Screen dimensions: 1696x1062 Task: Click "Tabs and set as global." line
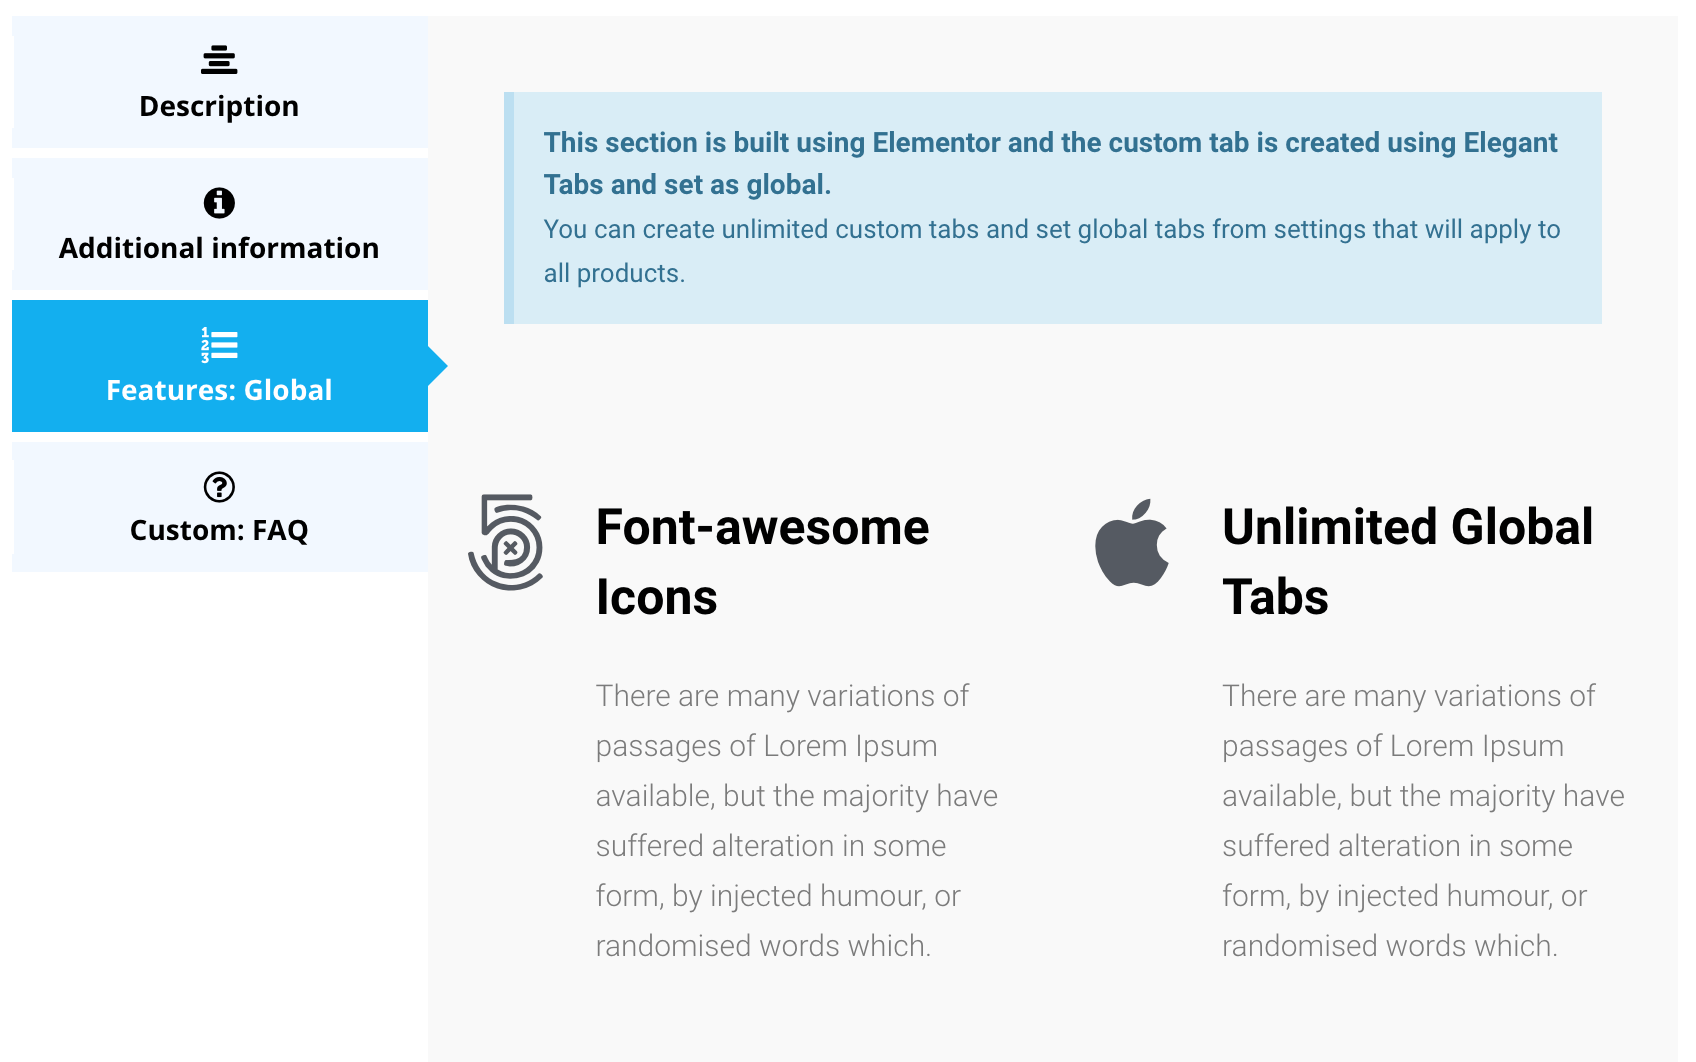point(687,185)
